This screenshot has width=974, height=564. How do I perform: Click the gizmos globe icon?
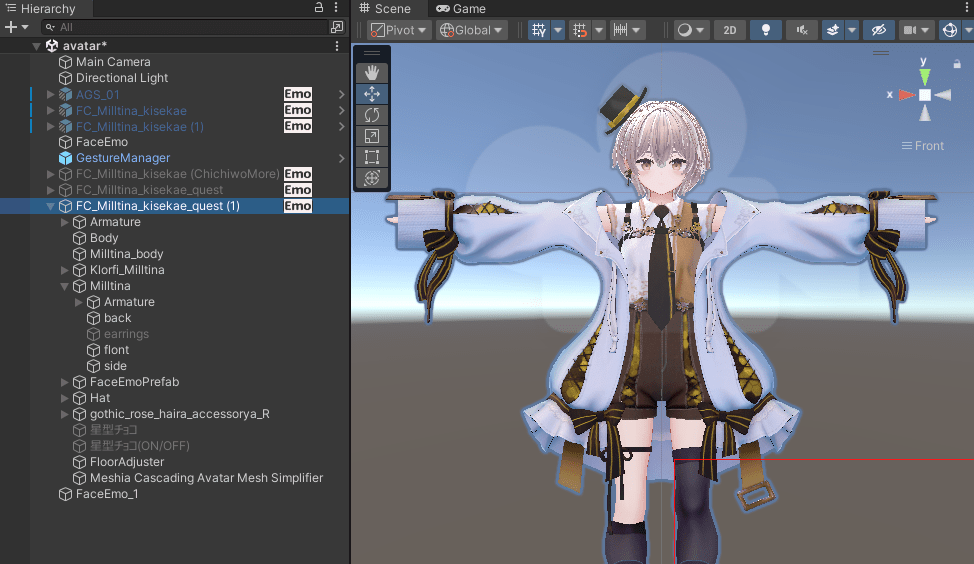click(x=950, y=30)
